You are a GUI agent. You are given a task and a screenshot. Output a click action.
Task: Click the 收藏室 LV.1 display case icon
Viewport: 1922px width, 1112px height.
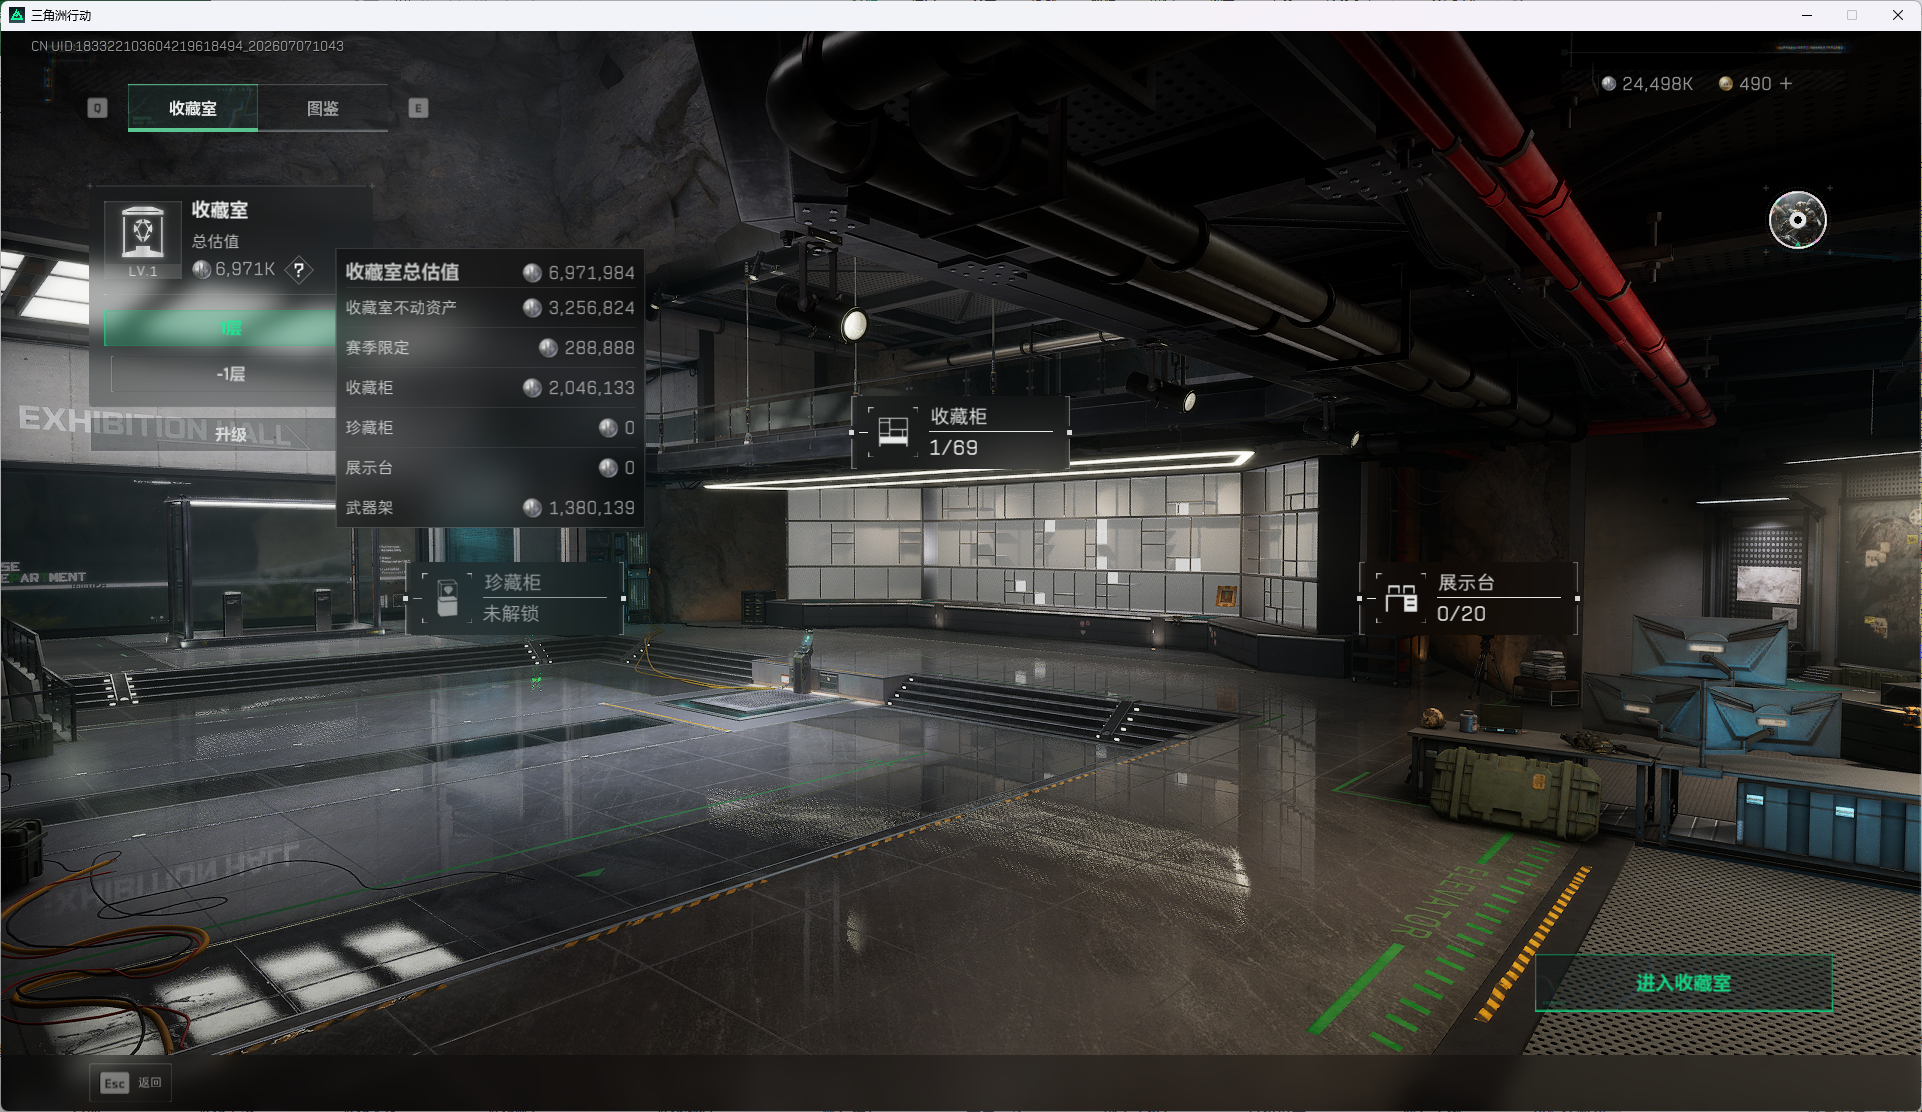142,238
